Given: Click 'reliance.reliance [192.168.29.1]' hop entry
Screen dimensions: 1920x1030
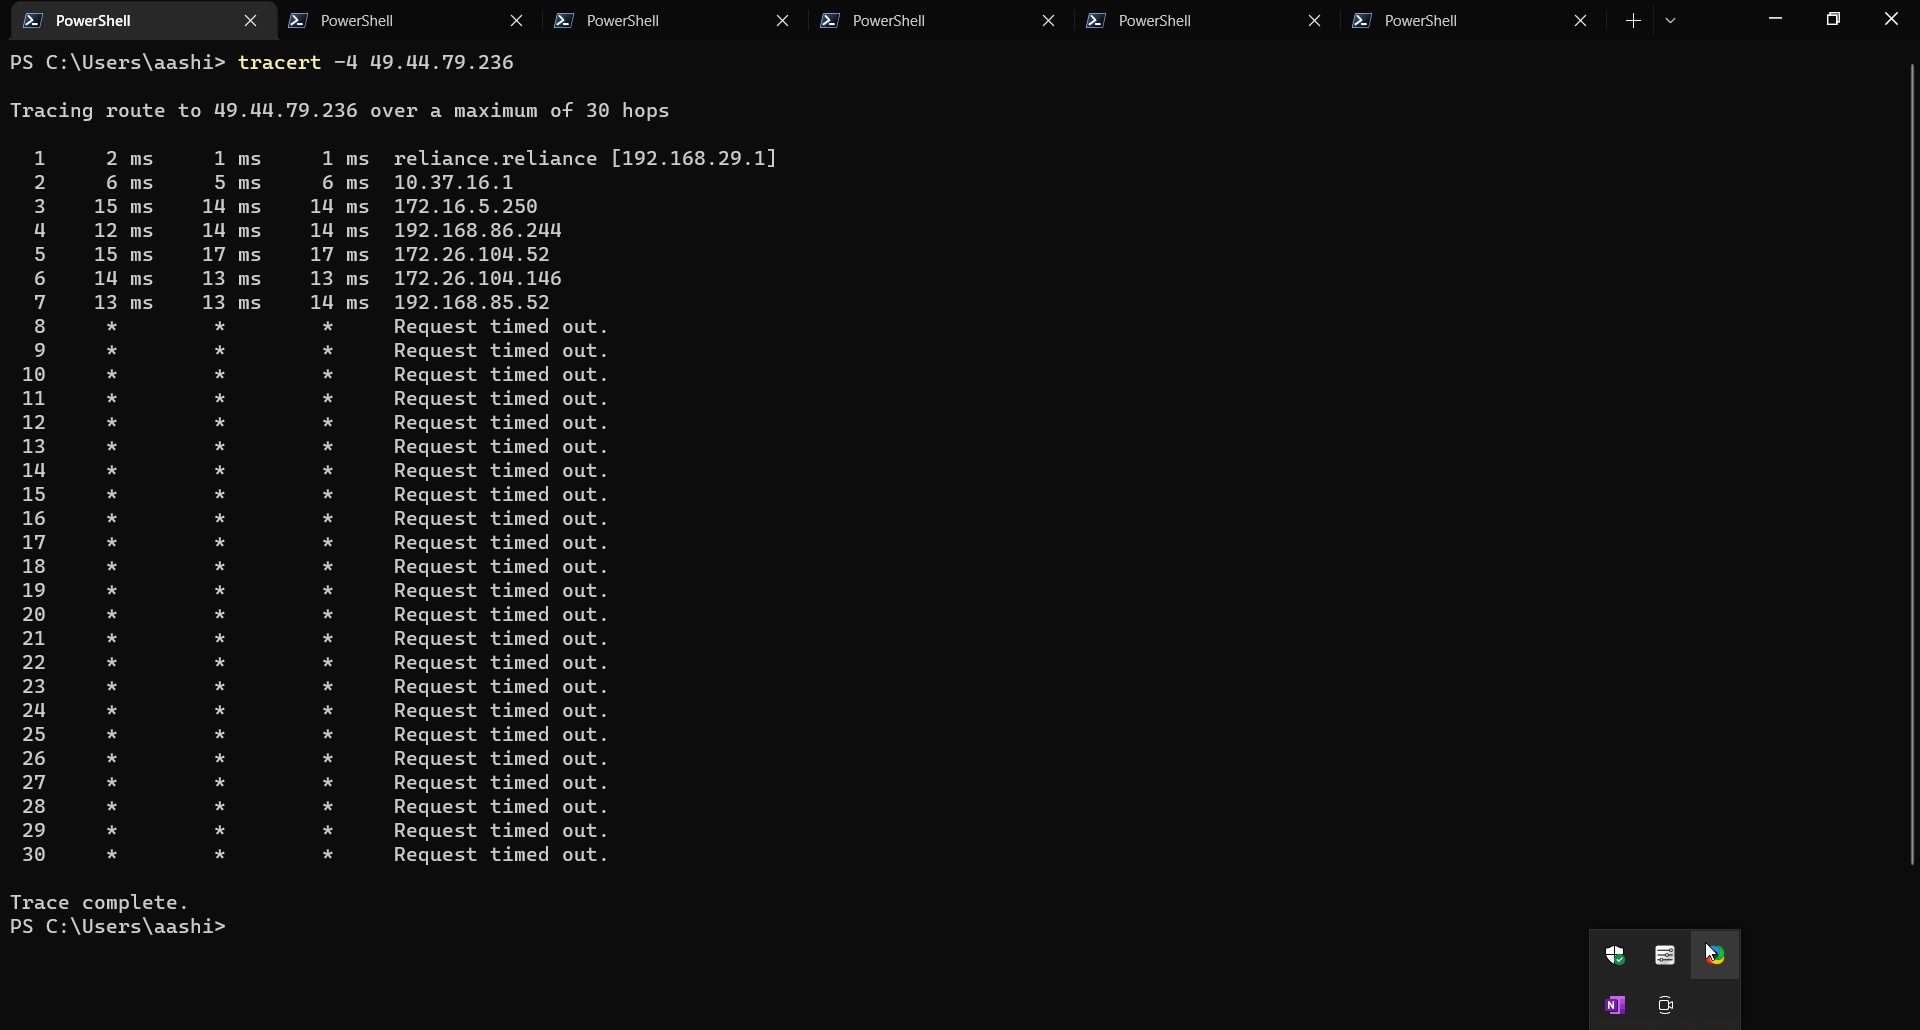Looking at the screenshot, I should (585, 158).
